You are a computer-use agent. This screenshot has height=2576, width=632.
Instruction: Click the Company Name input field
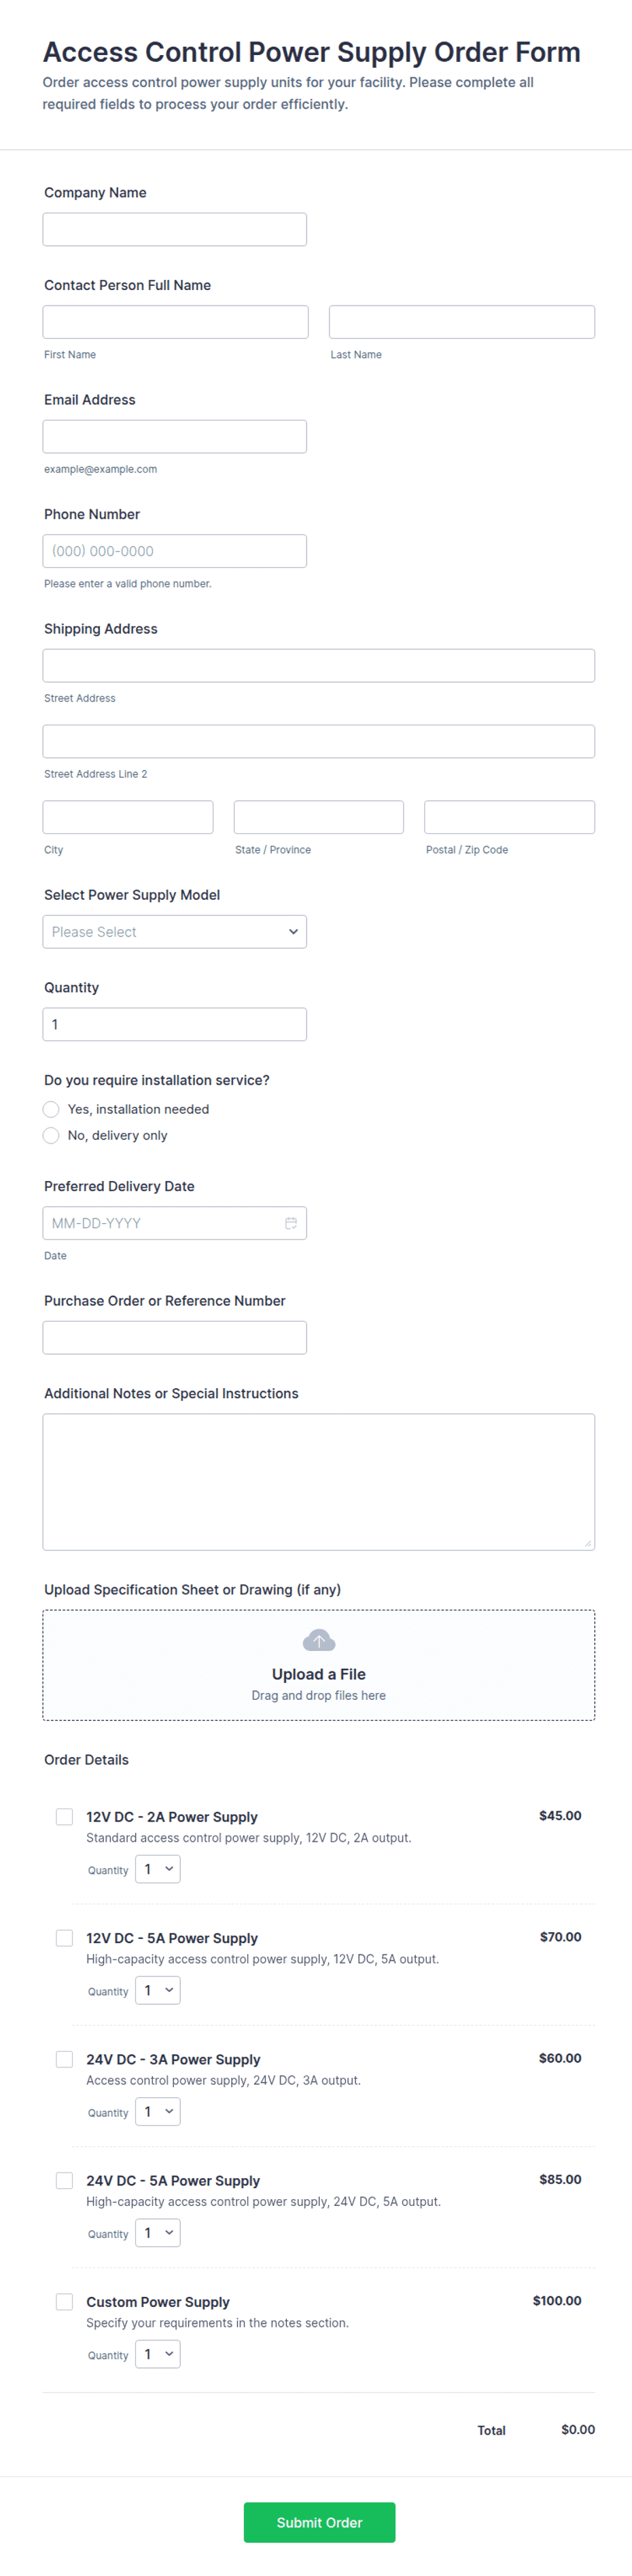pyautogui.click(x=174, y=229)
